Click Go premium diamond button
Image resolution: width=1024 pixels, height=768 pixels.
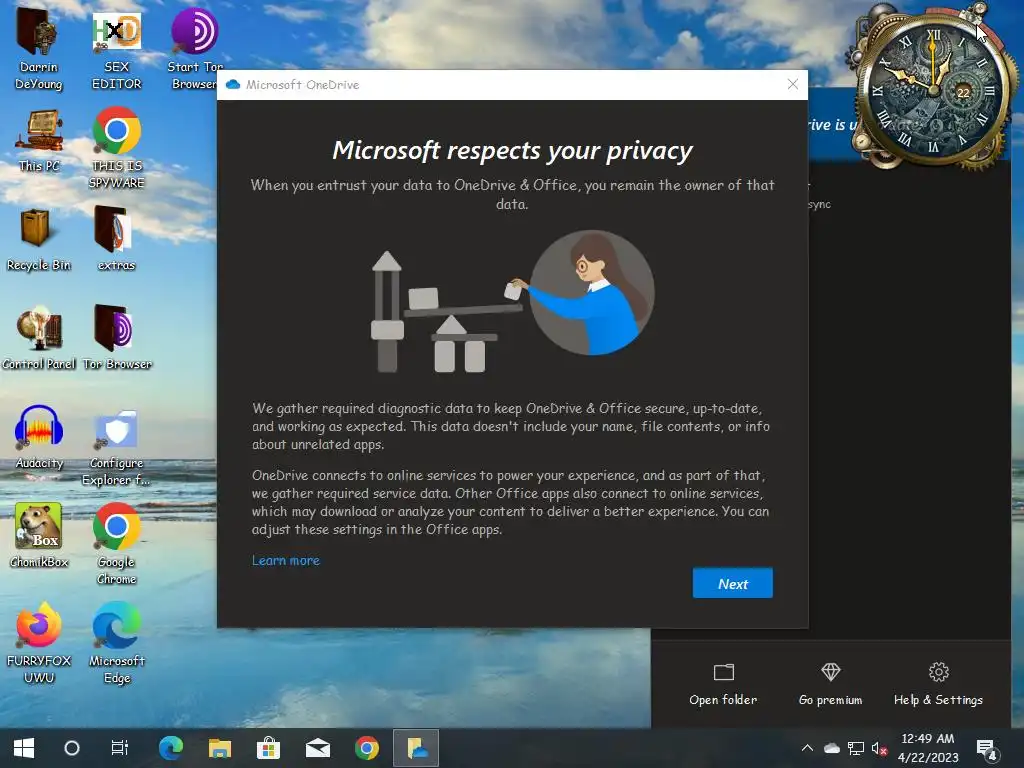(x=830, y=684)
